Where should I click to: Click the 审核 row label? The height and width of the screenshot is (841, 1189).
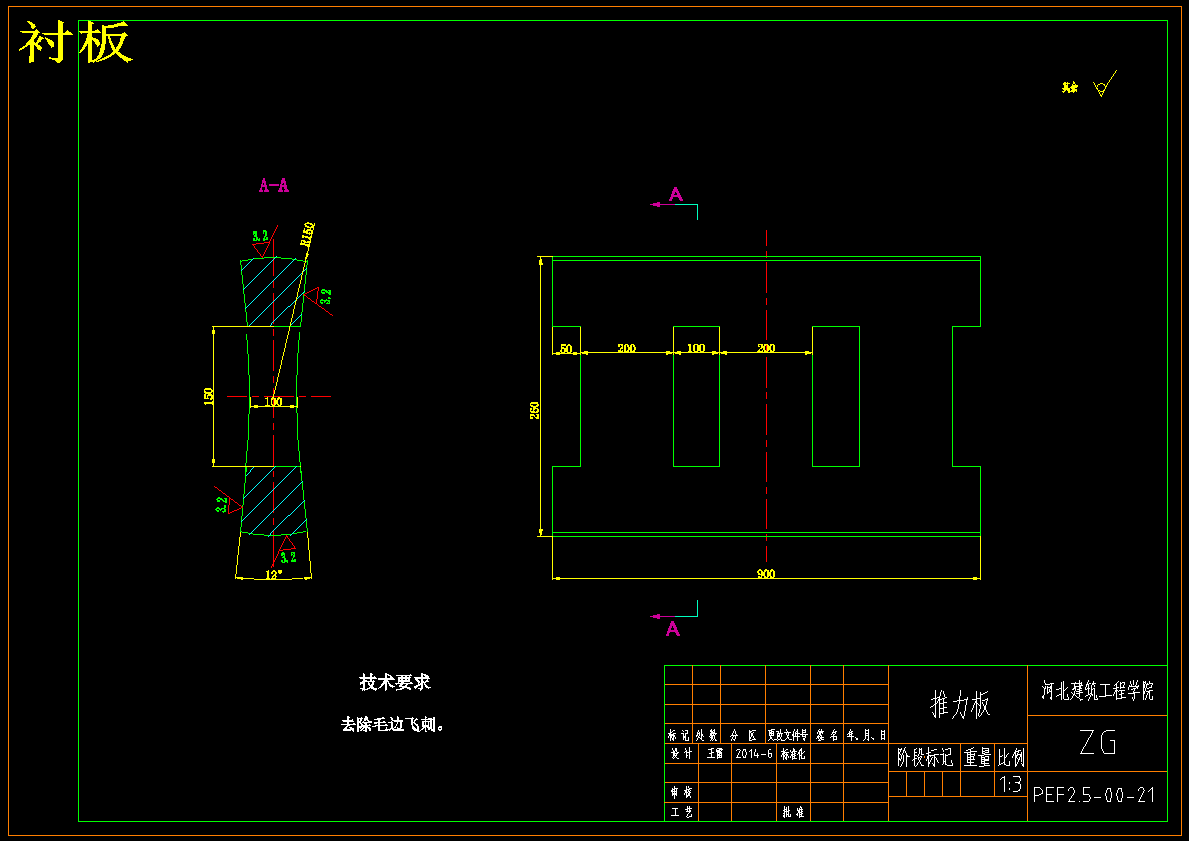[682, 792]
